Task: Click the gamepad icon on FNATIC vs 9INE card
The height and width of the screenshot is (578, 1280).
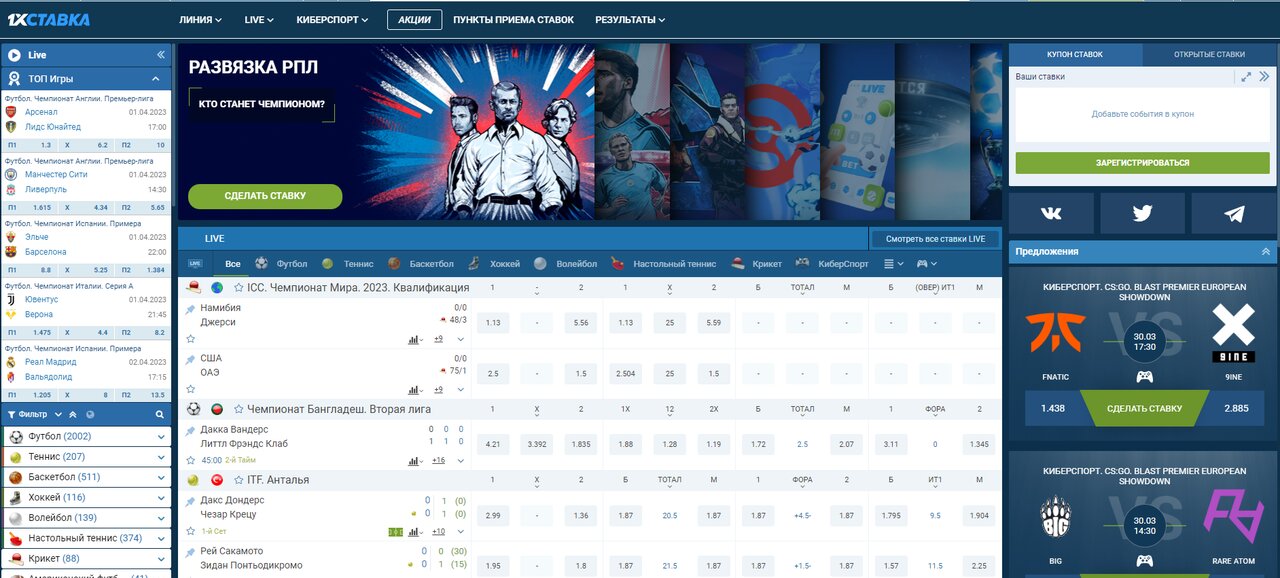Action: pos(1144,377)
